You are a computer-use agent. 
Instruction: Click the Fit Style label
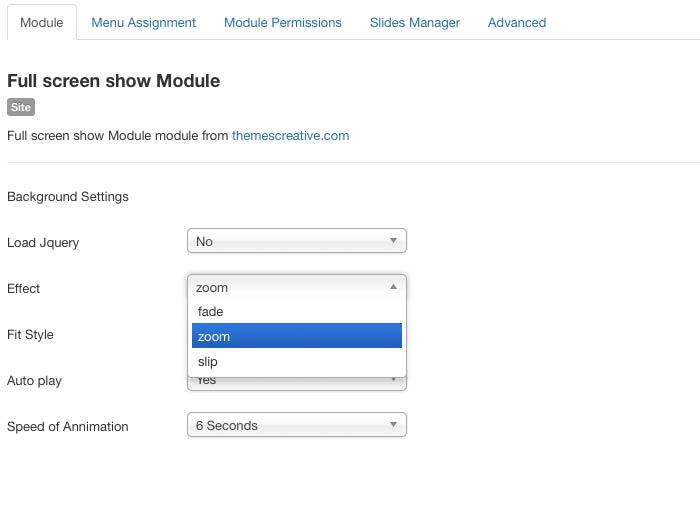pos(30,334)
